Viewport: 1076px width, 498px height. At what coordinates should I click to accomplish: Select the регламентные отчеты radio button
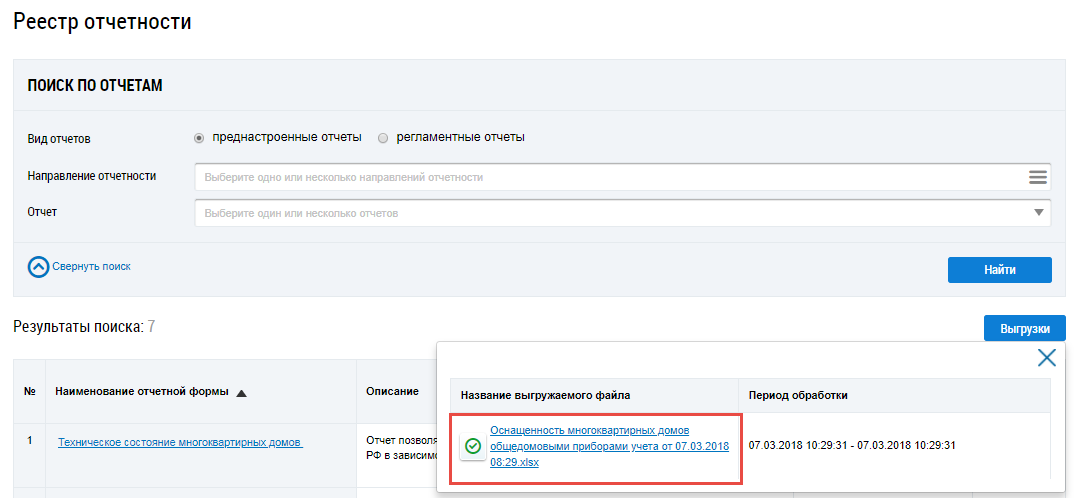tap(383, 138)
